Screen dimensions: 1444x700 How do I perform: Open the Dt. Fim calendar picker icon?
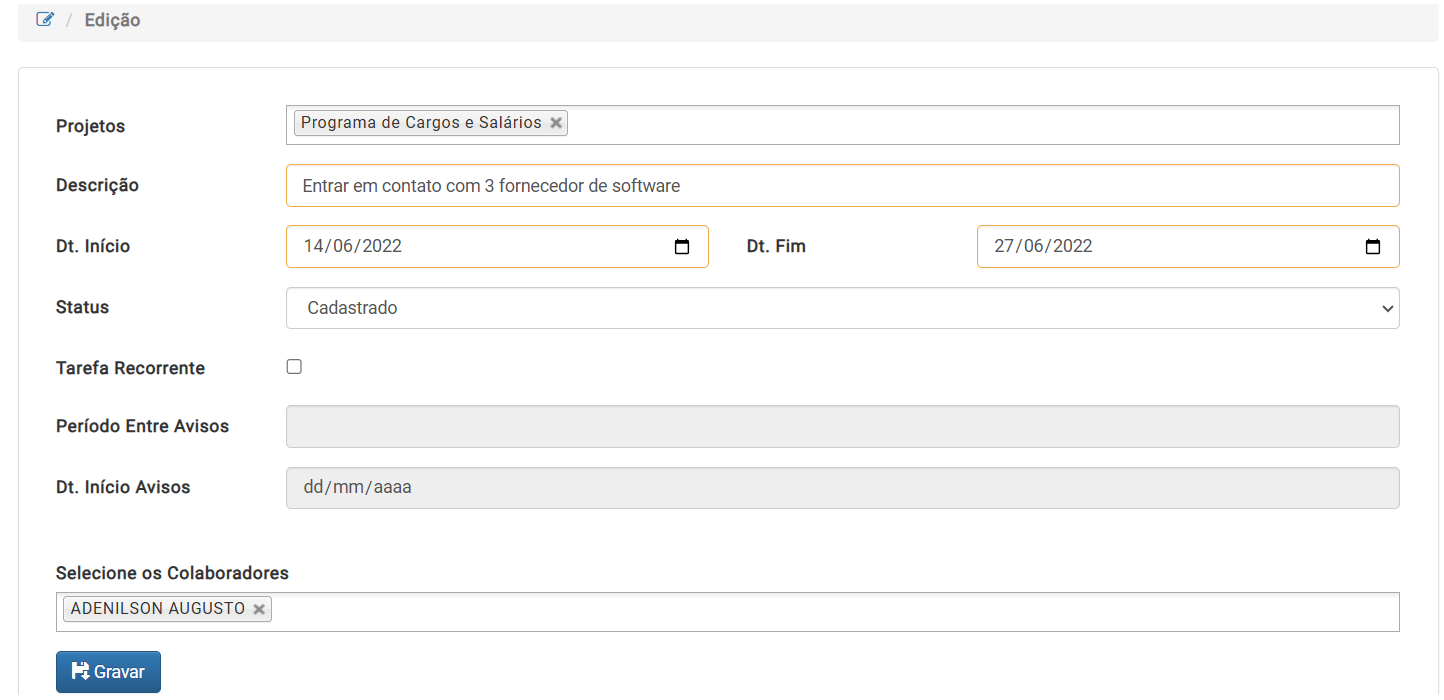tap(1373, 247)
